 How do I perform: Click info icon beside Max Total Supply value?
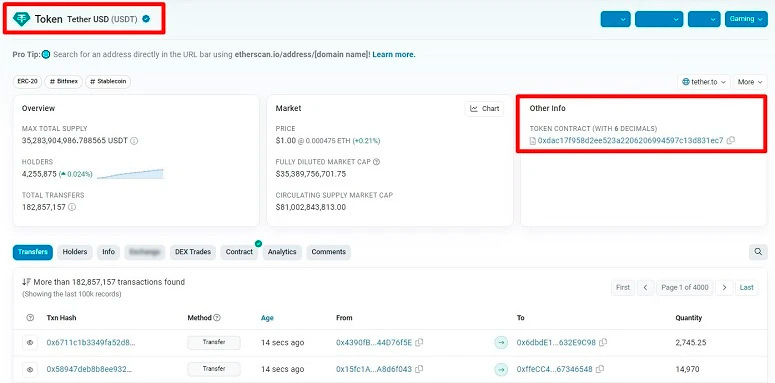coord(134,141)
